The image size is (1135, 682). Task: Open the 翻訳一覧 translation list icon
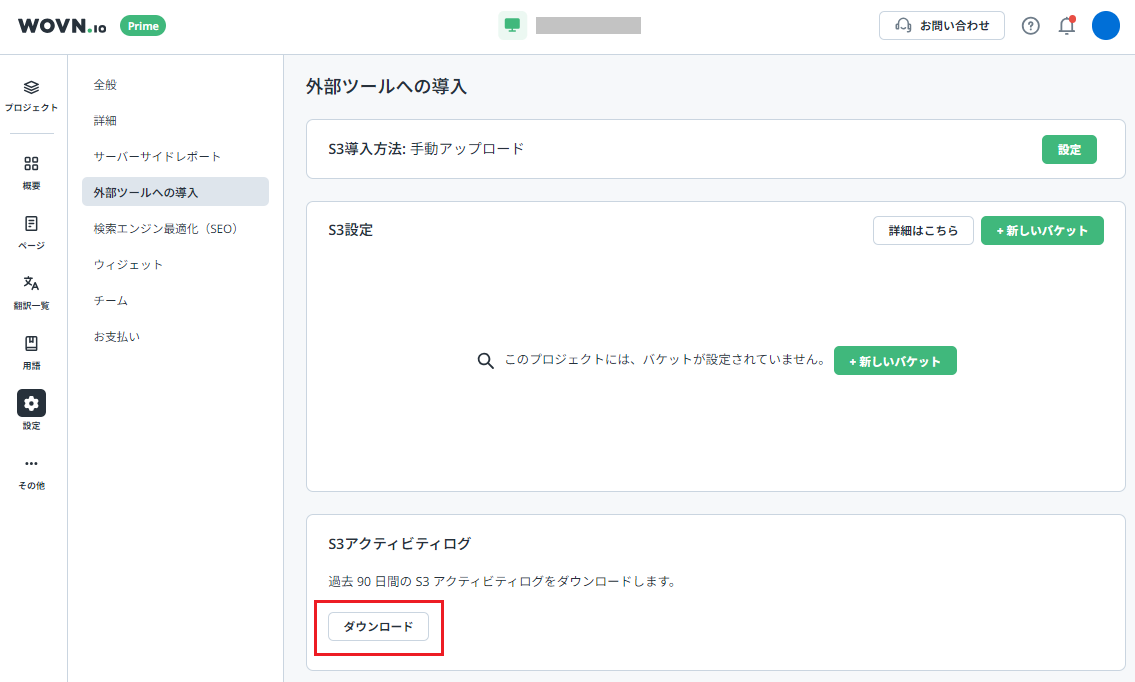pyautogui.click(x=32, y=284)
